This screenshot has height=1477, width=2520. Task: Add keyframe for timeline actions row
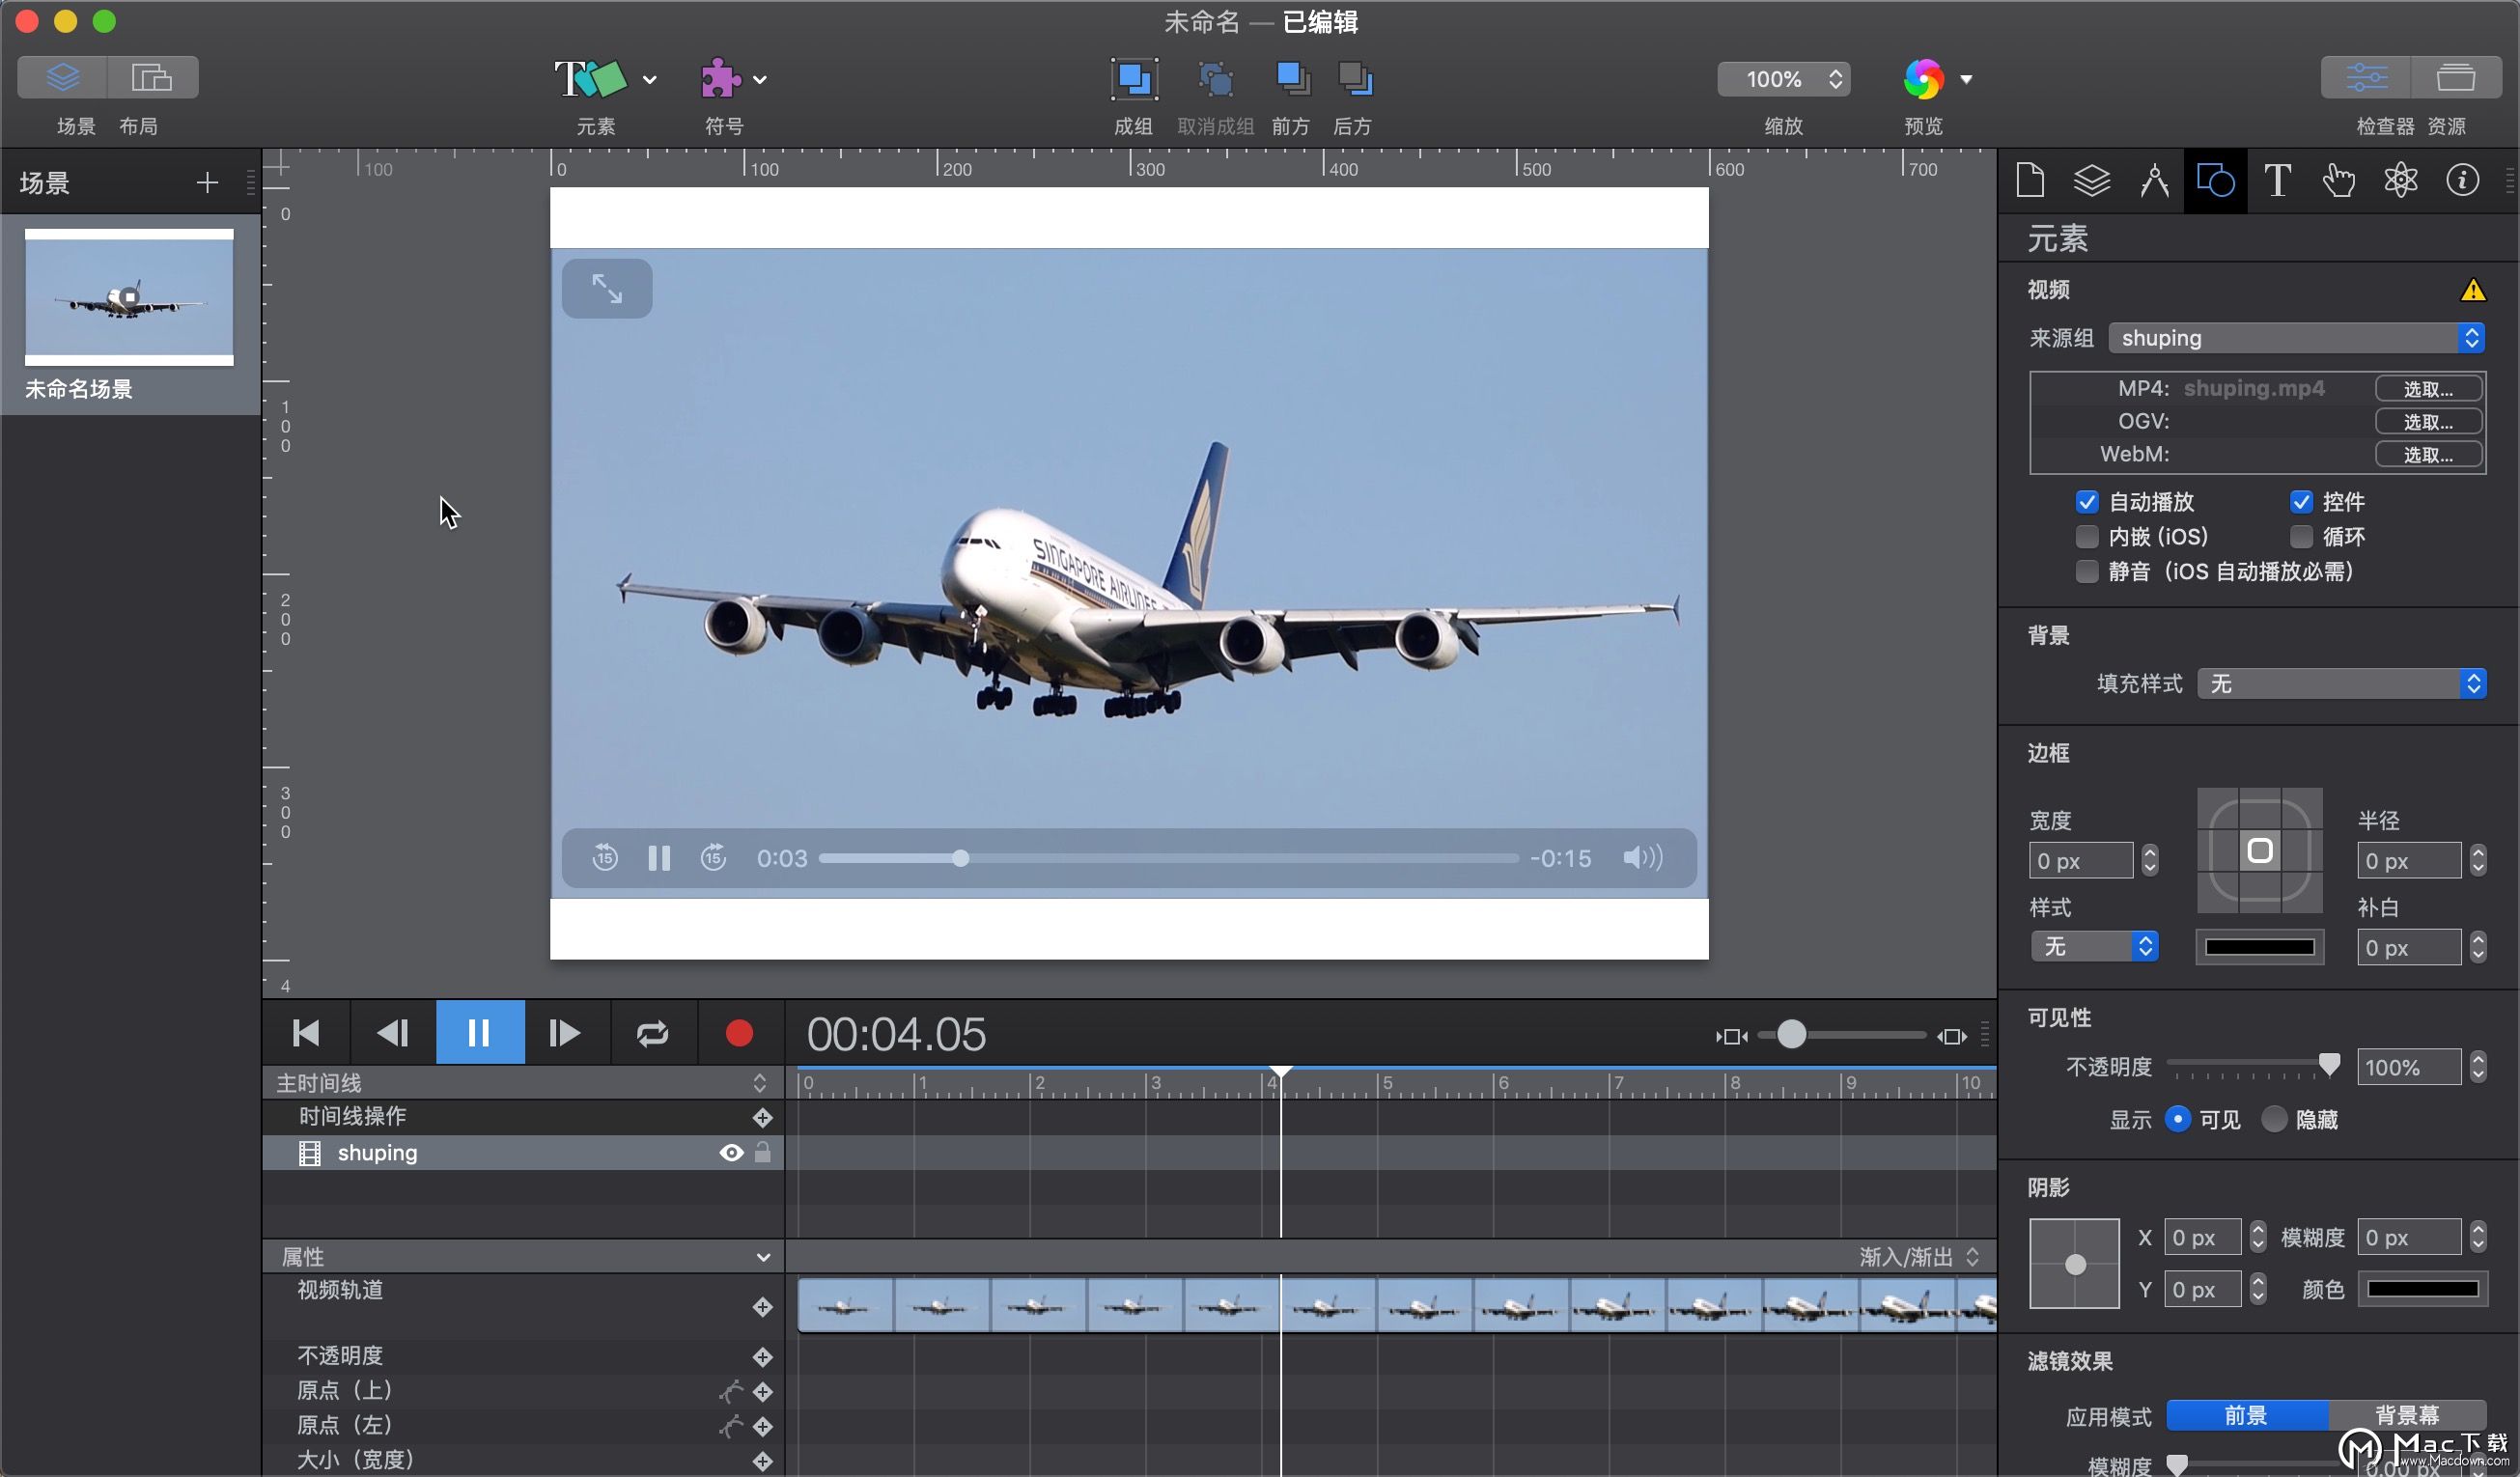[762, 1117]
